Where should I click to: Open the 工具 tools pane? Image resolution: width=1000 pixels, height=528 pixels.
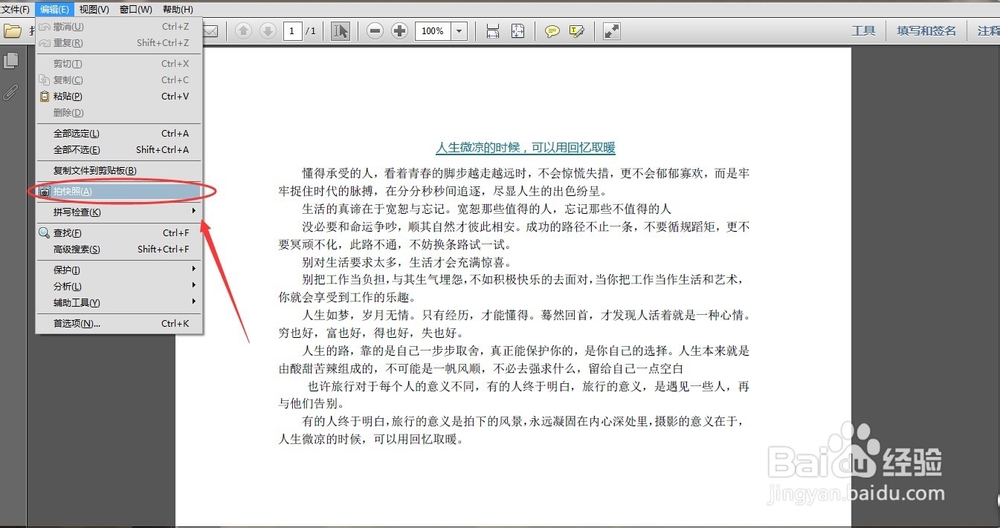864,31
